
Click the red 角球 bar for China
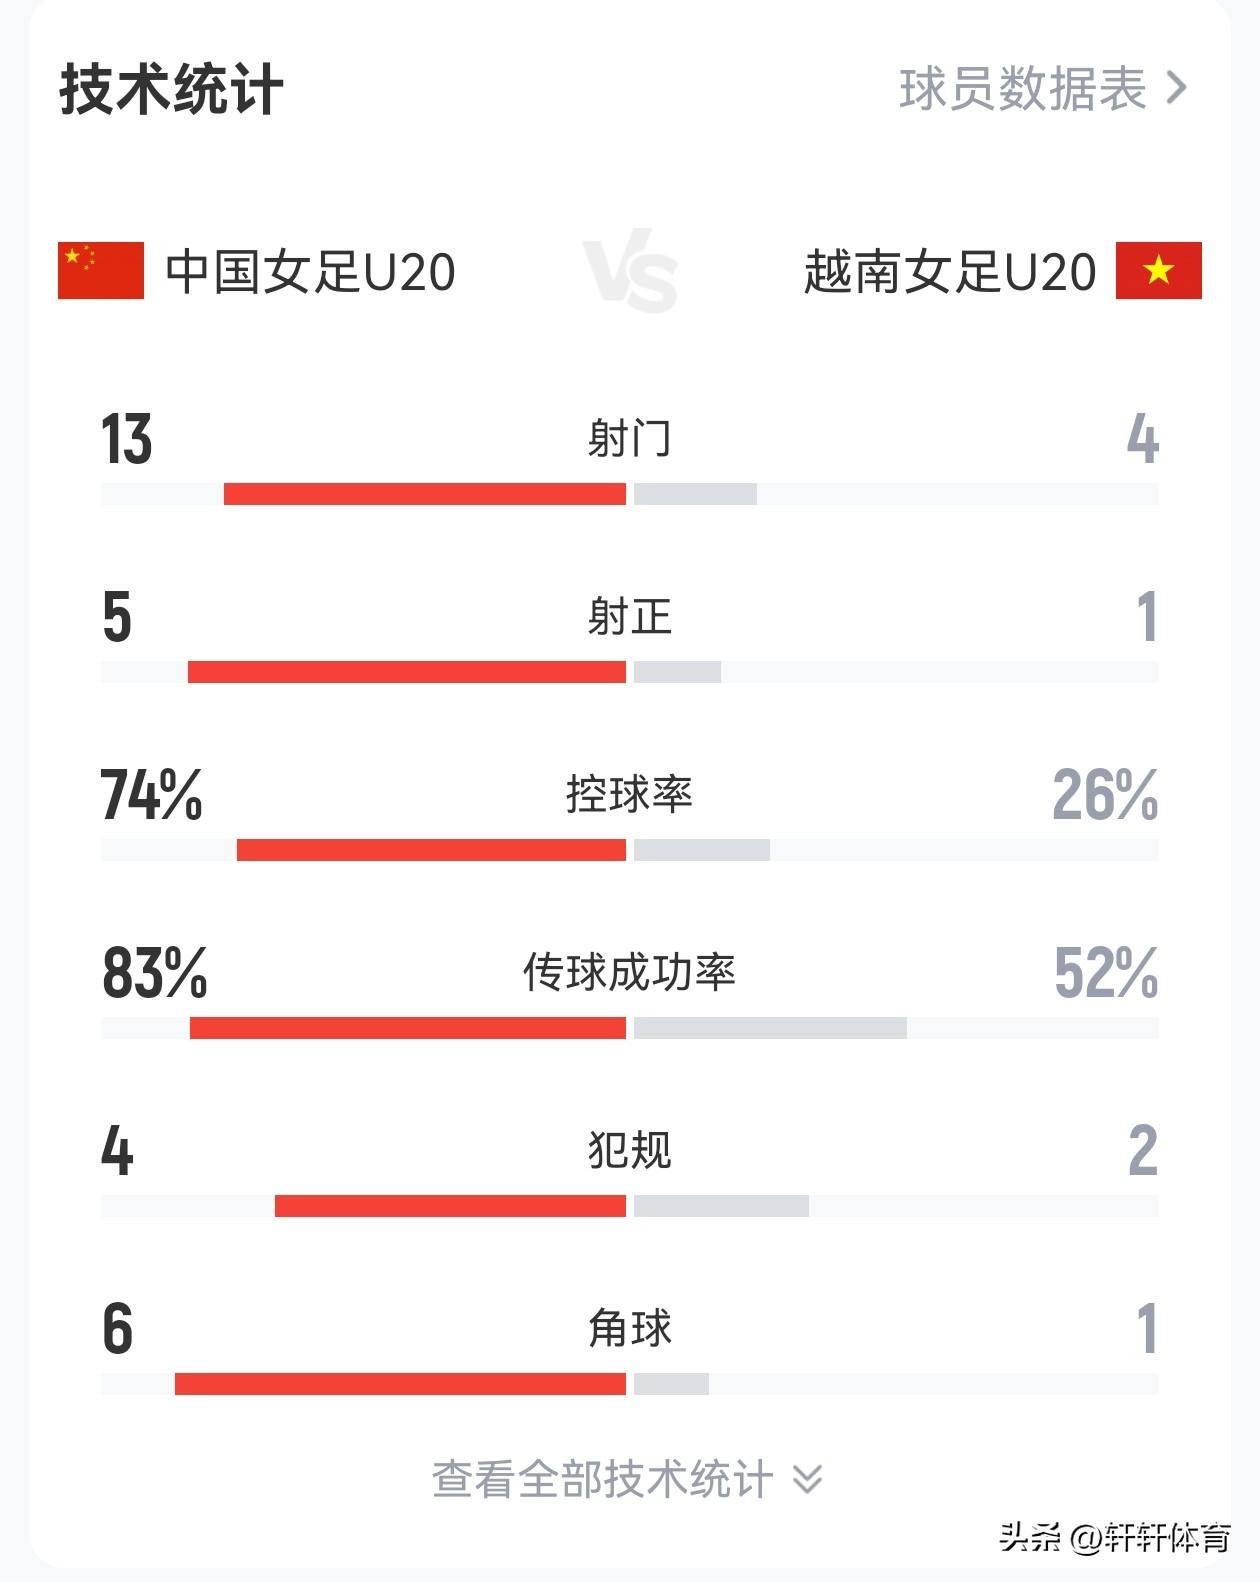click(400, 1384)
